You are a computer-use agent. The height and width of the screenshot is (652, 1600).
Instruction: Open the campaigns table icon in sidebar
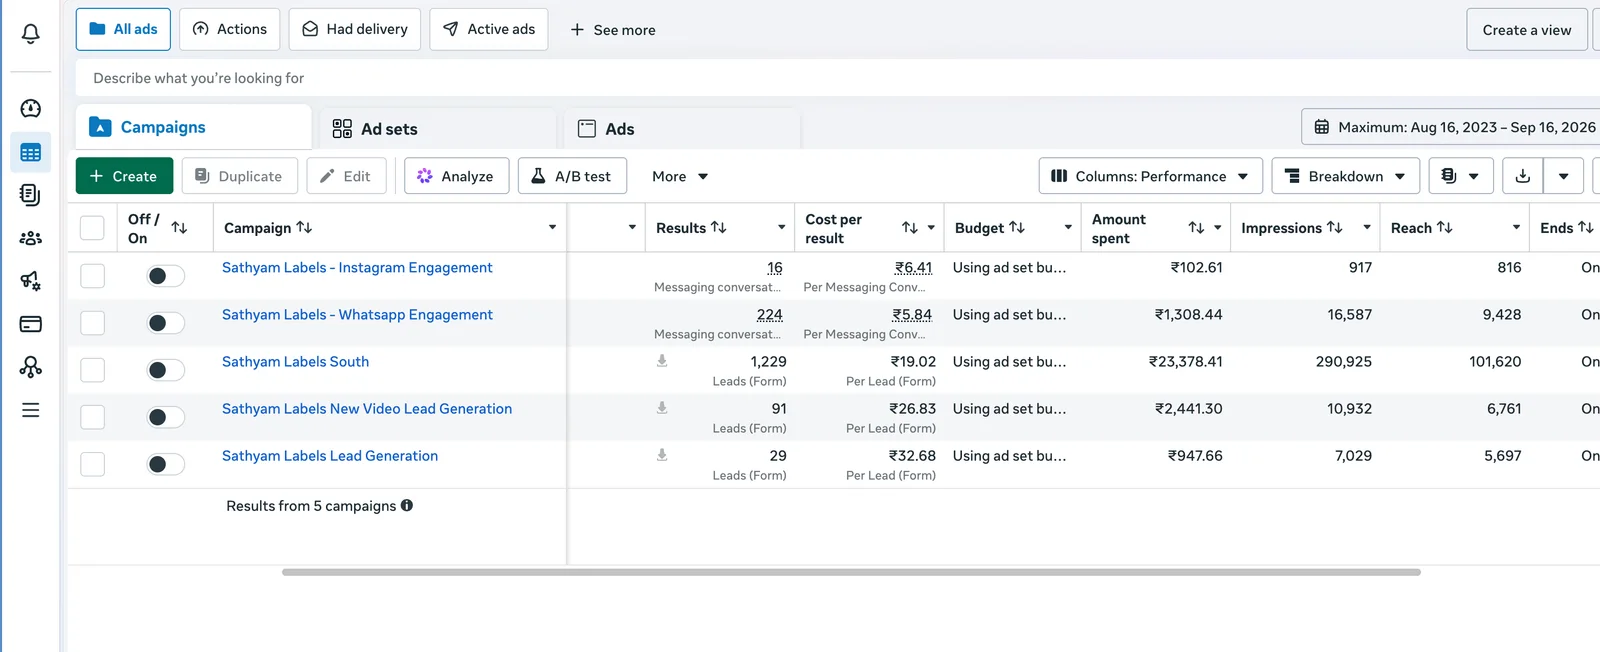point(31,153)
